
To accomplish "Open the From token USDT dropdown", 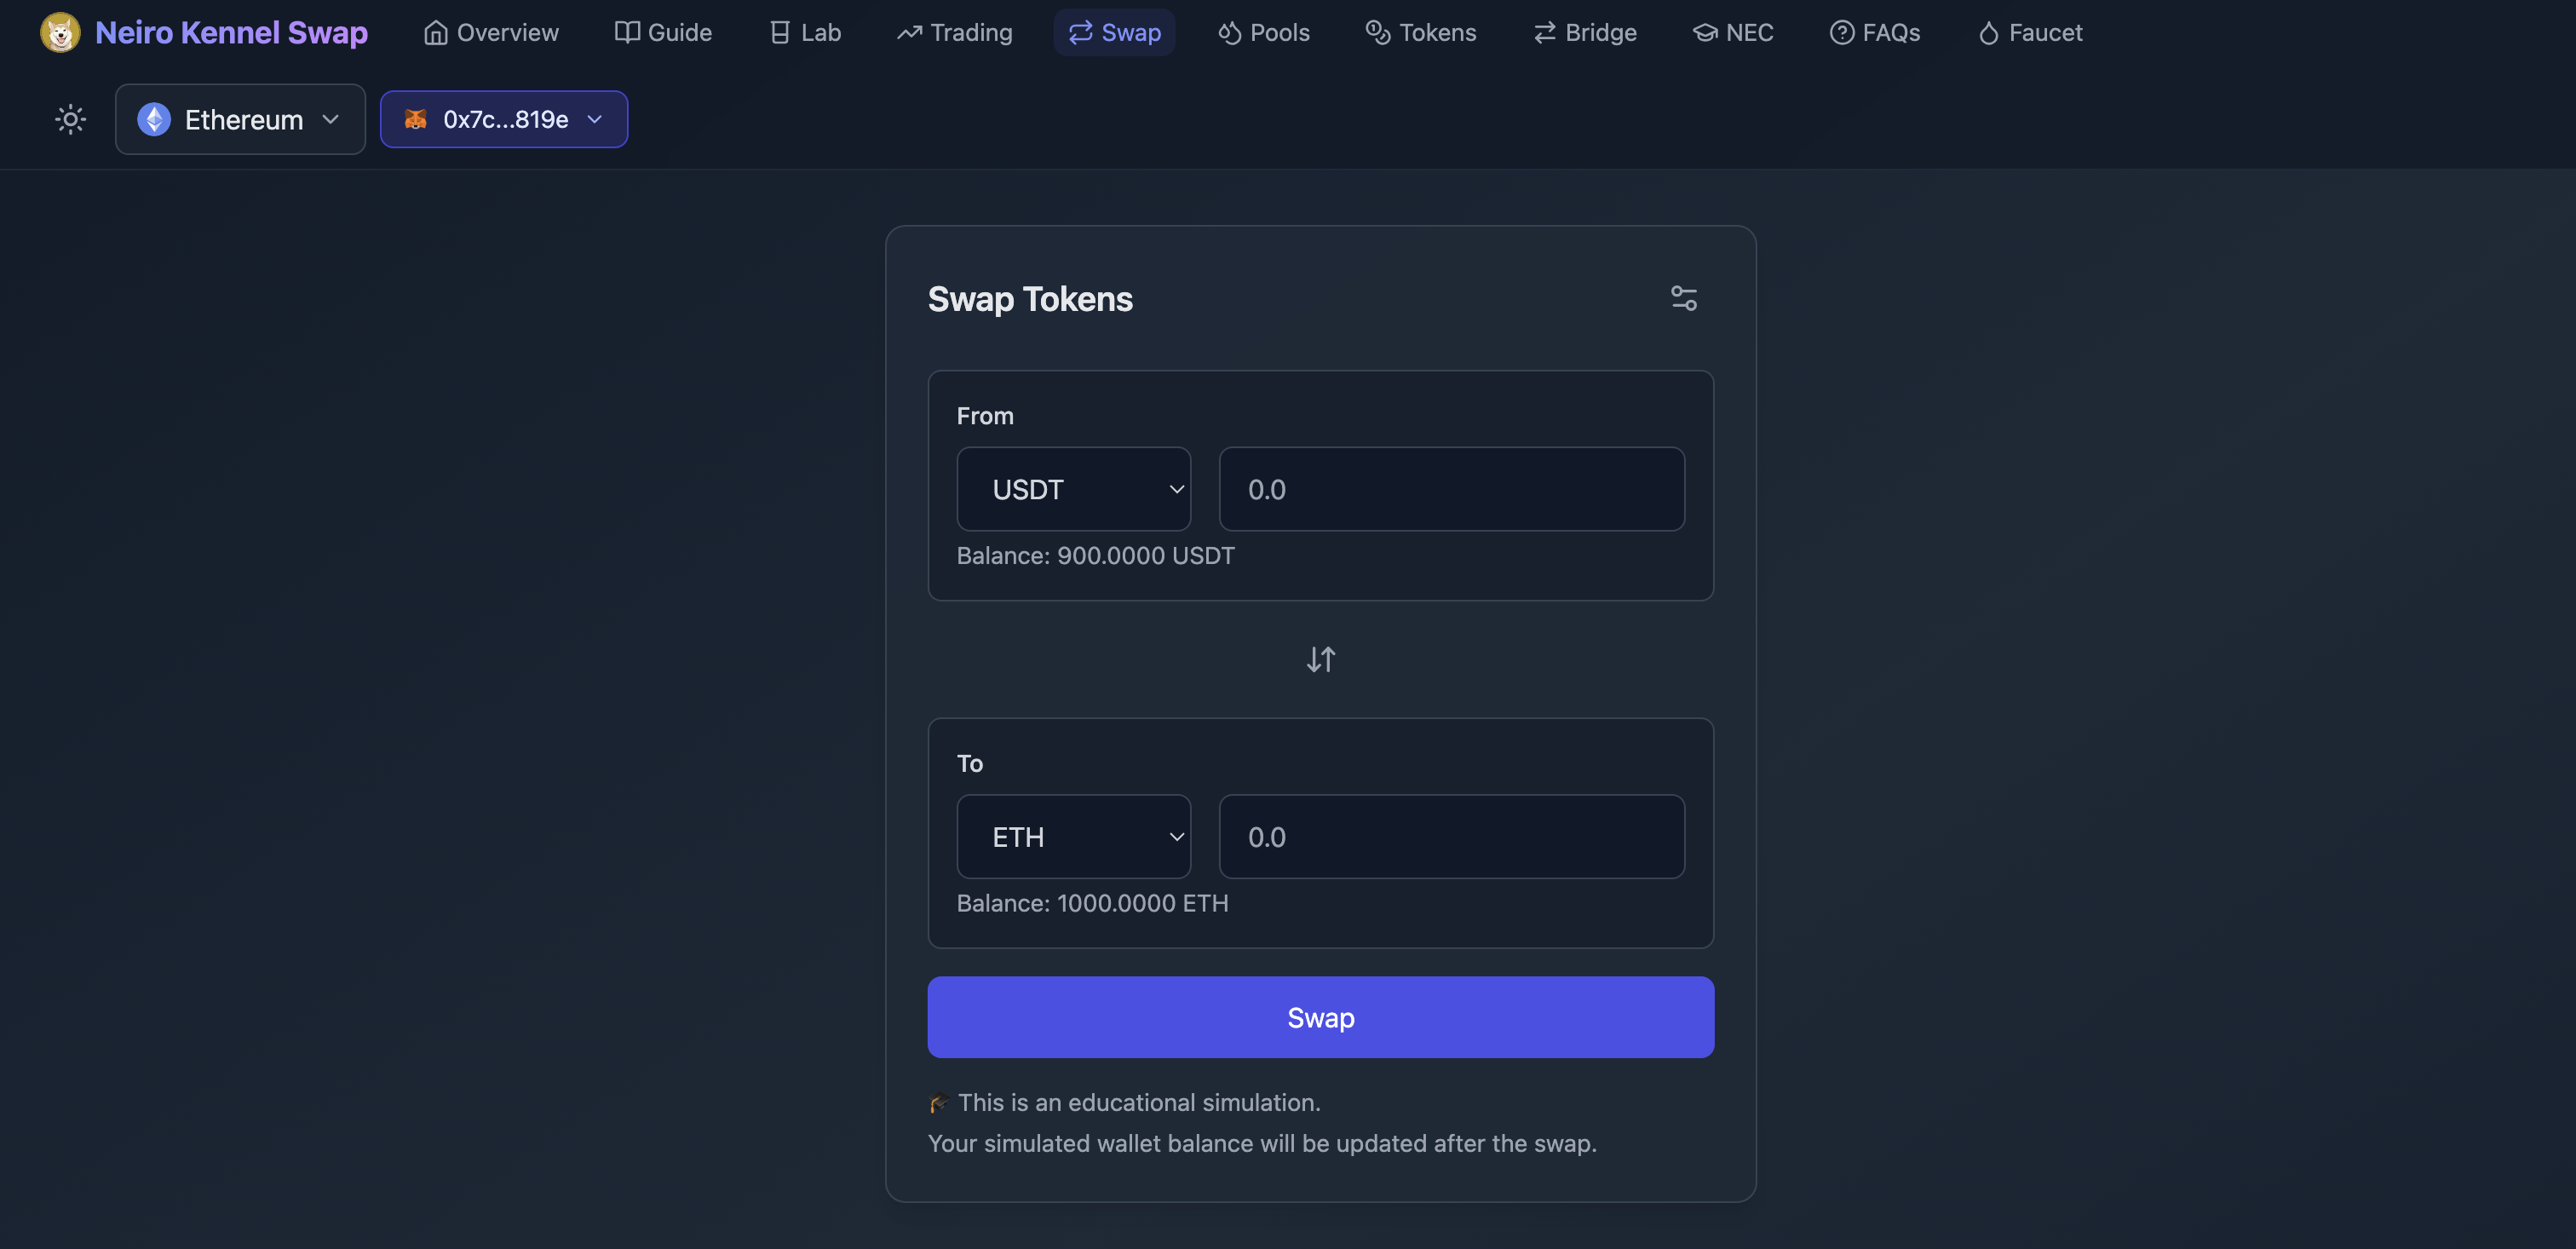I will point(1073,489).
